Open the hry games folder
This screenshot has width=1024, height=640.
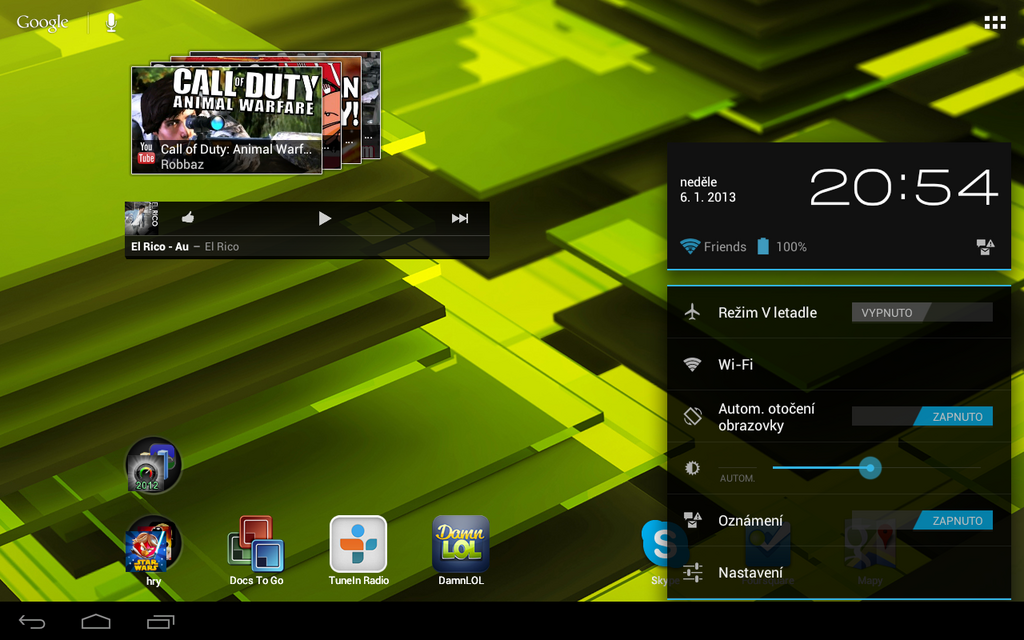[x=153, y=545]
